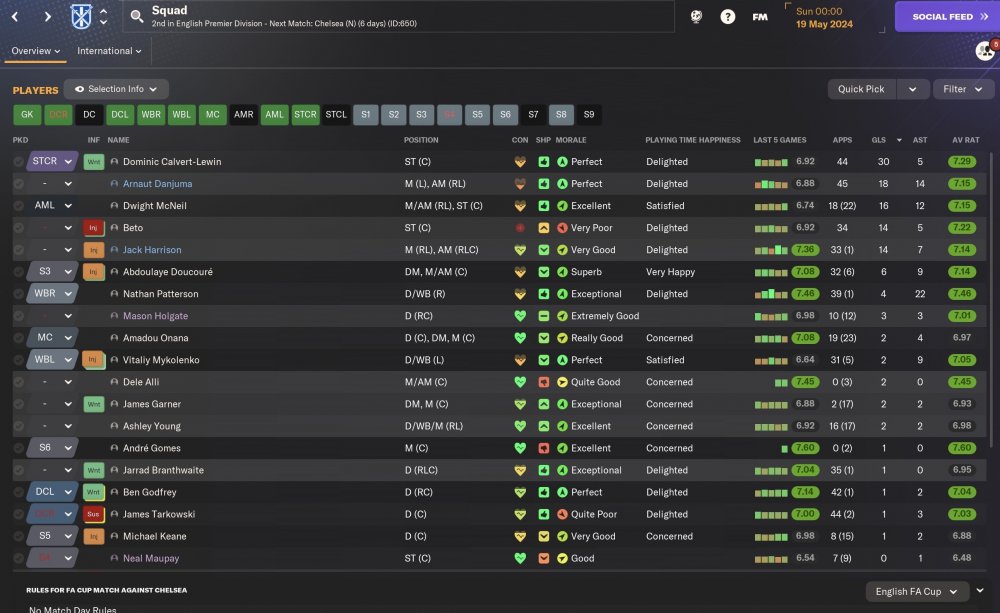The width and height of the screenshot is (1000, 613).
Task: Click Beto's injury status icon
Action: (x=93, y=228)
